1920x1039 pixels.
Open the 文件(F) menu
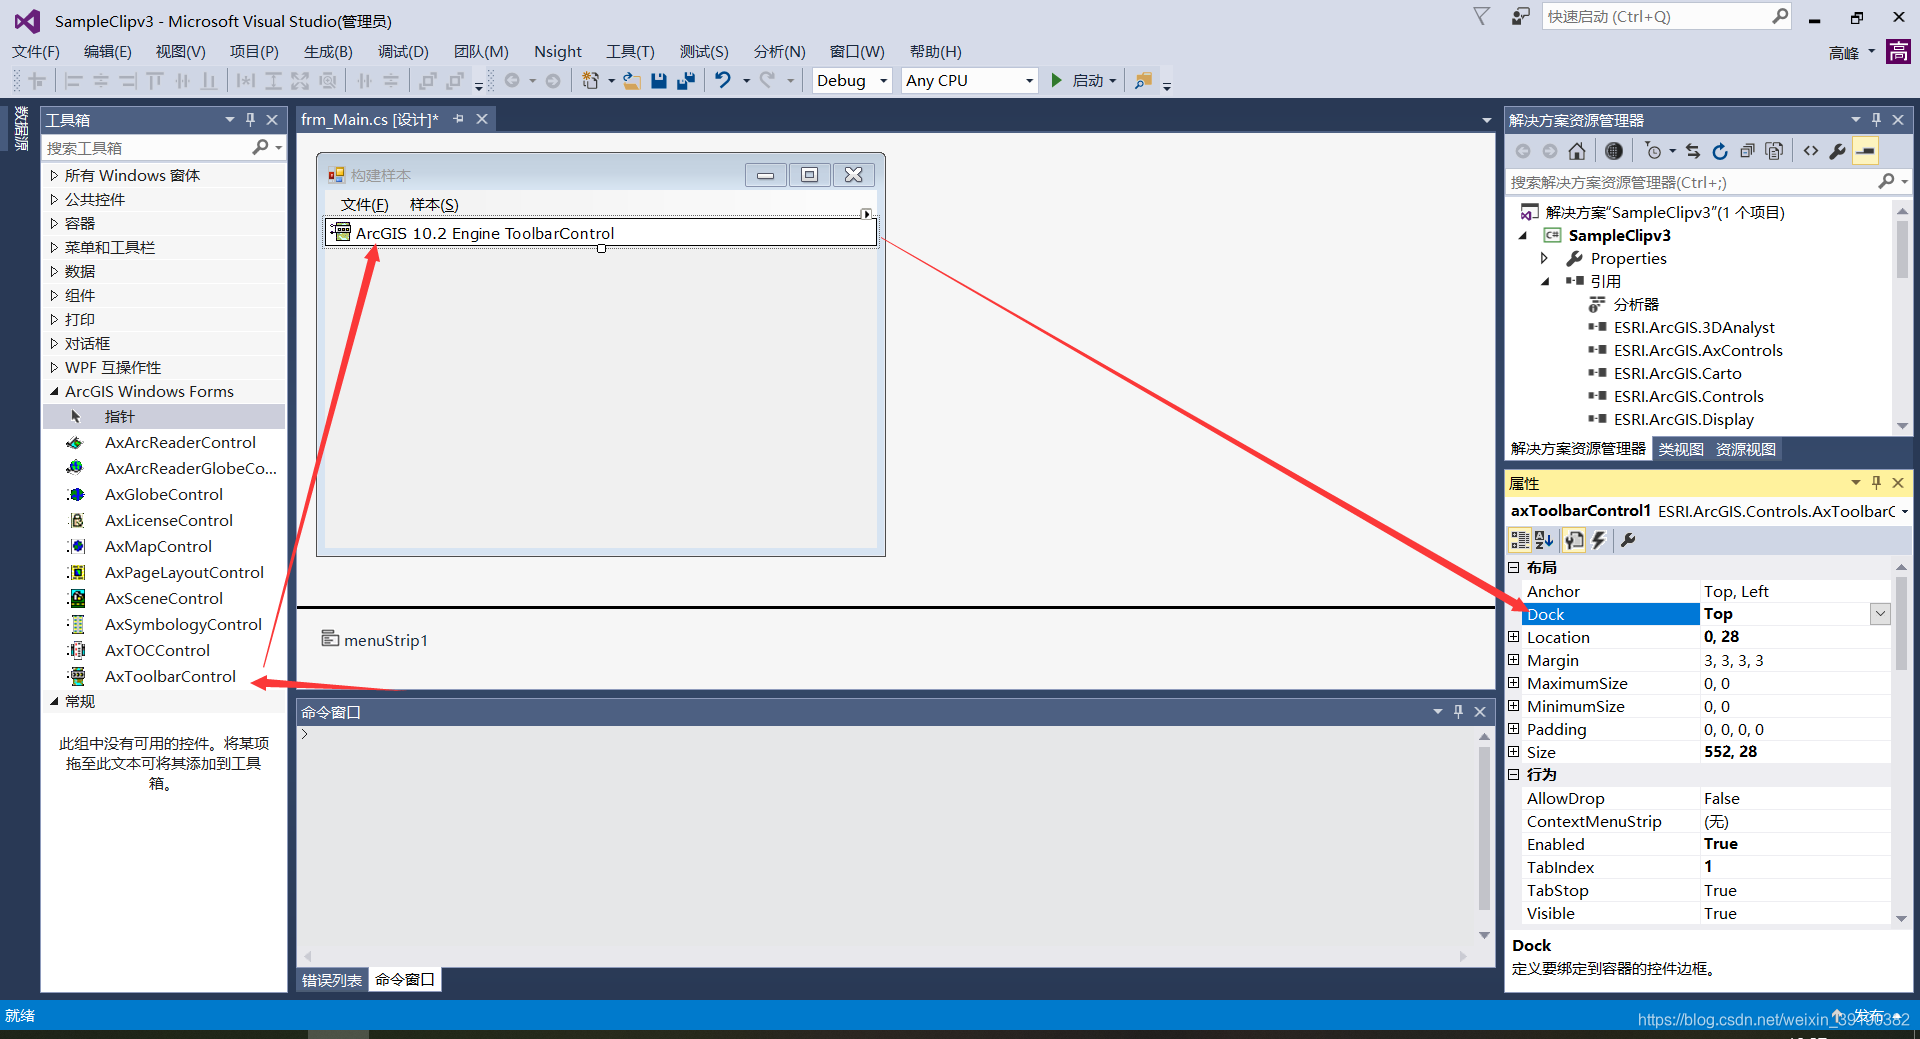pos(36,52)
